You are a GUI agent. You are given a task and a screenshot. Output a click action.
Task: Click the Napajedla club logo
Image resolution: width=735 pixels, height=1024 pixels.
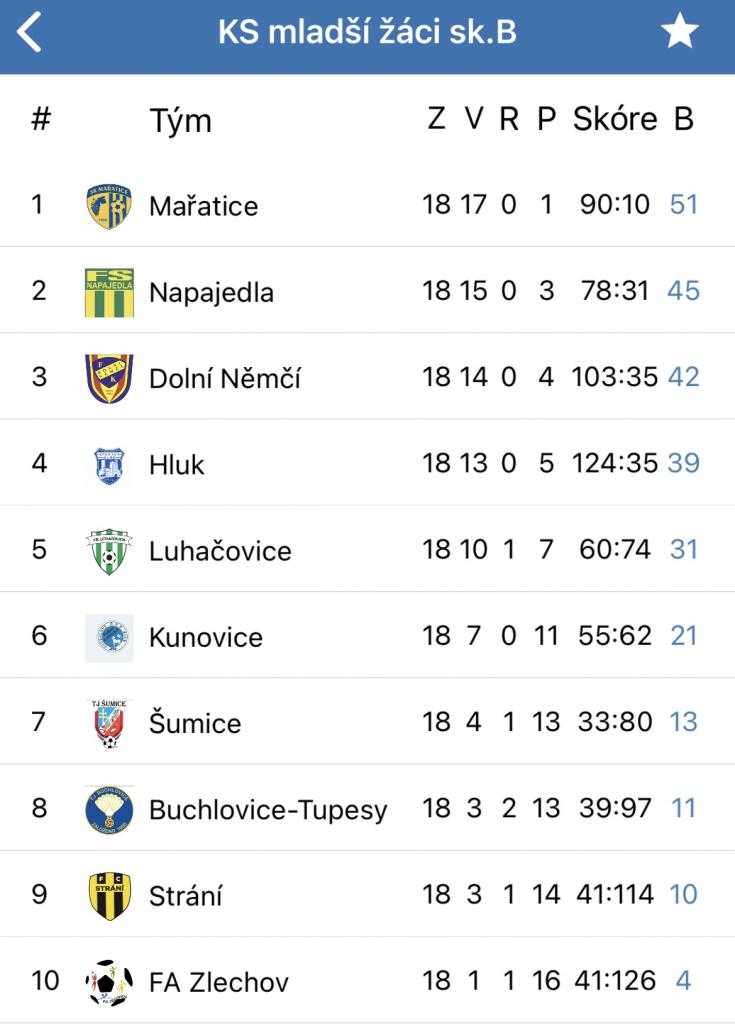click(x=109, y=292)
